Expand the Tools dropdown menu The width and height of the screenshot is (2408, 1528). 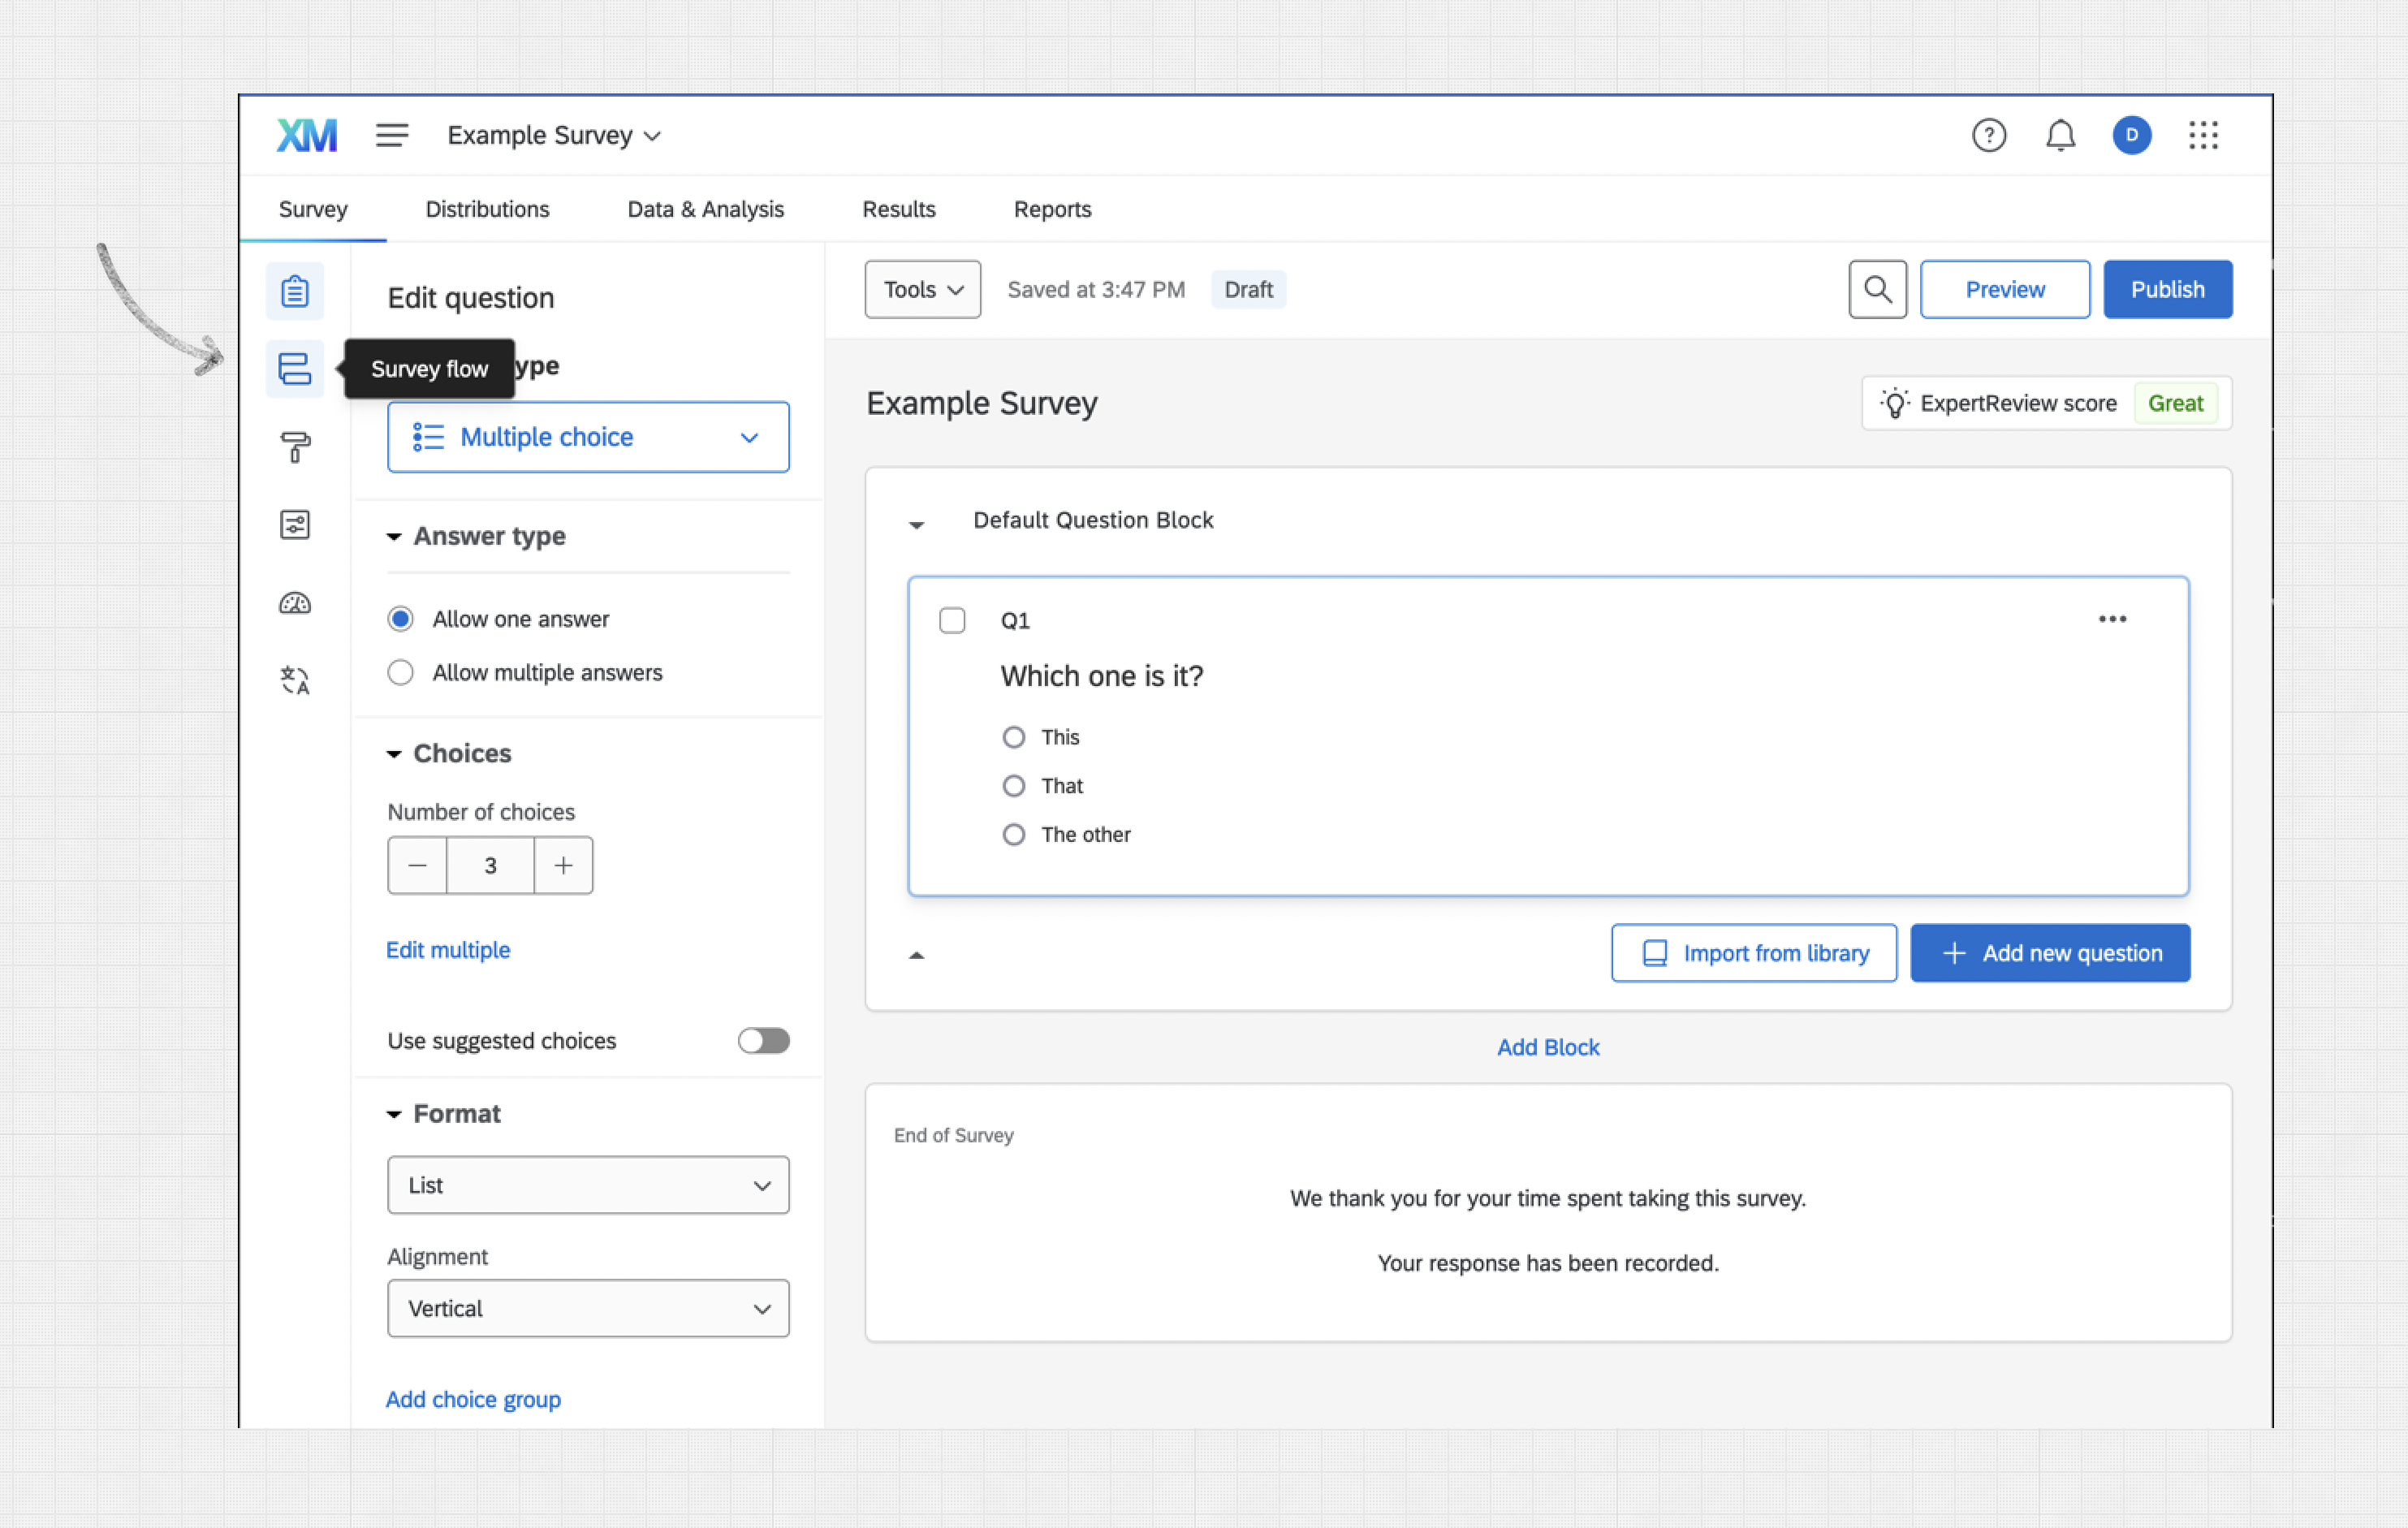pyautogui.click(x=922, y=289)
